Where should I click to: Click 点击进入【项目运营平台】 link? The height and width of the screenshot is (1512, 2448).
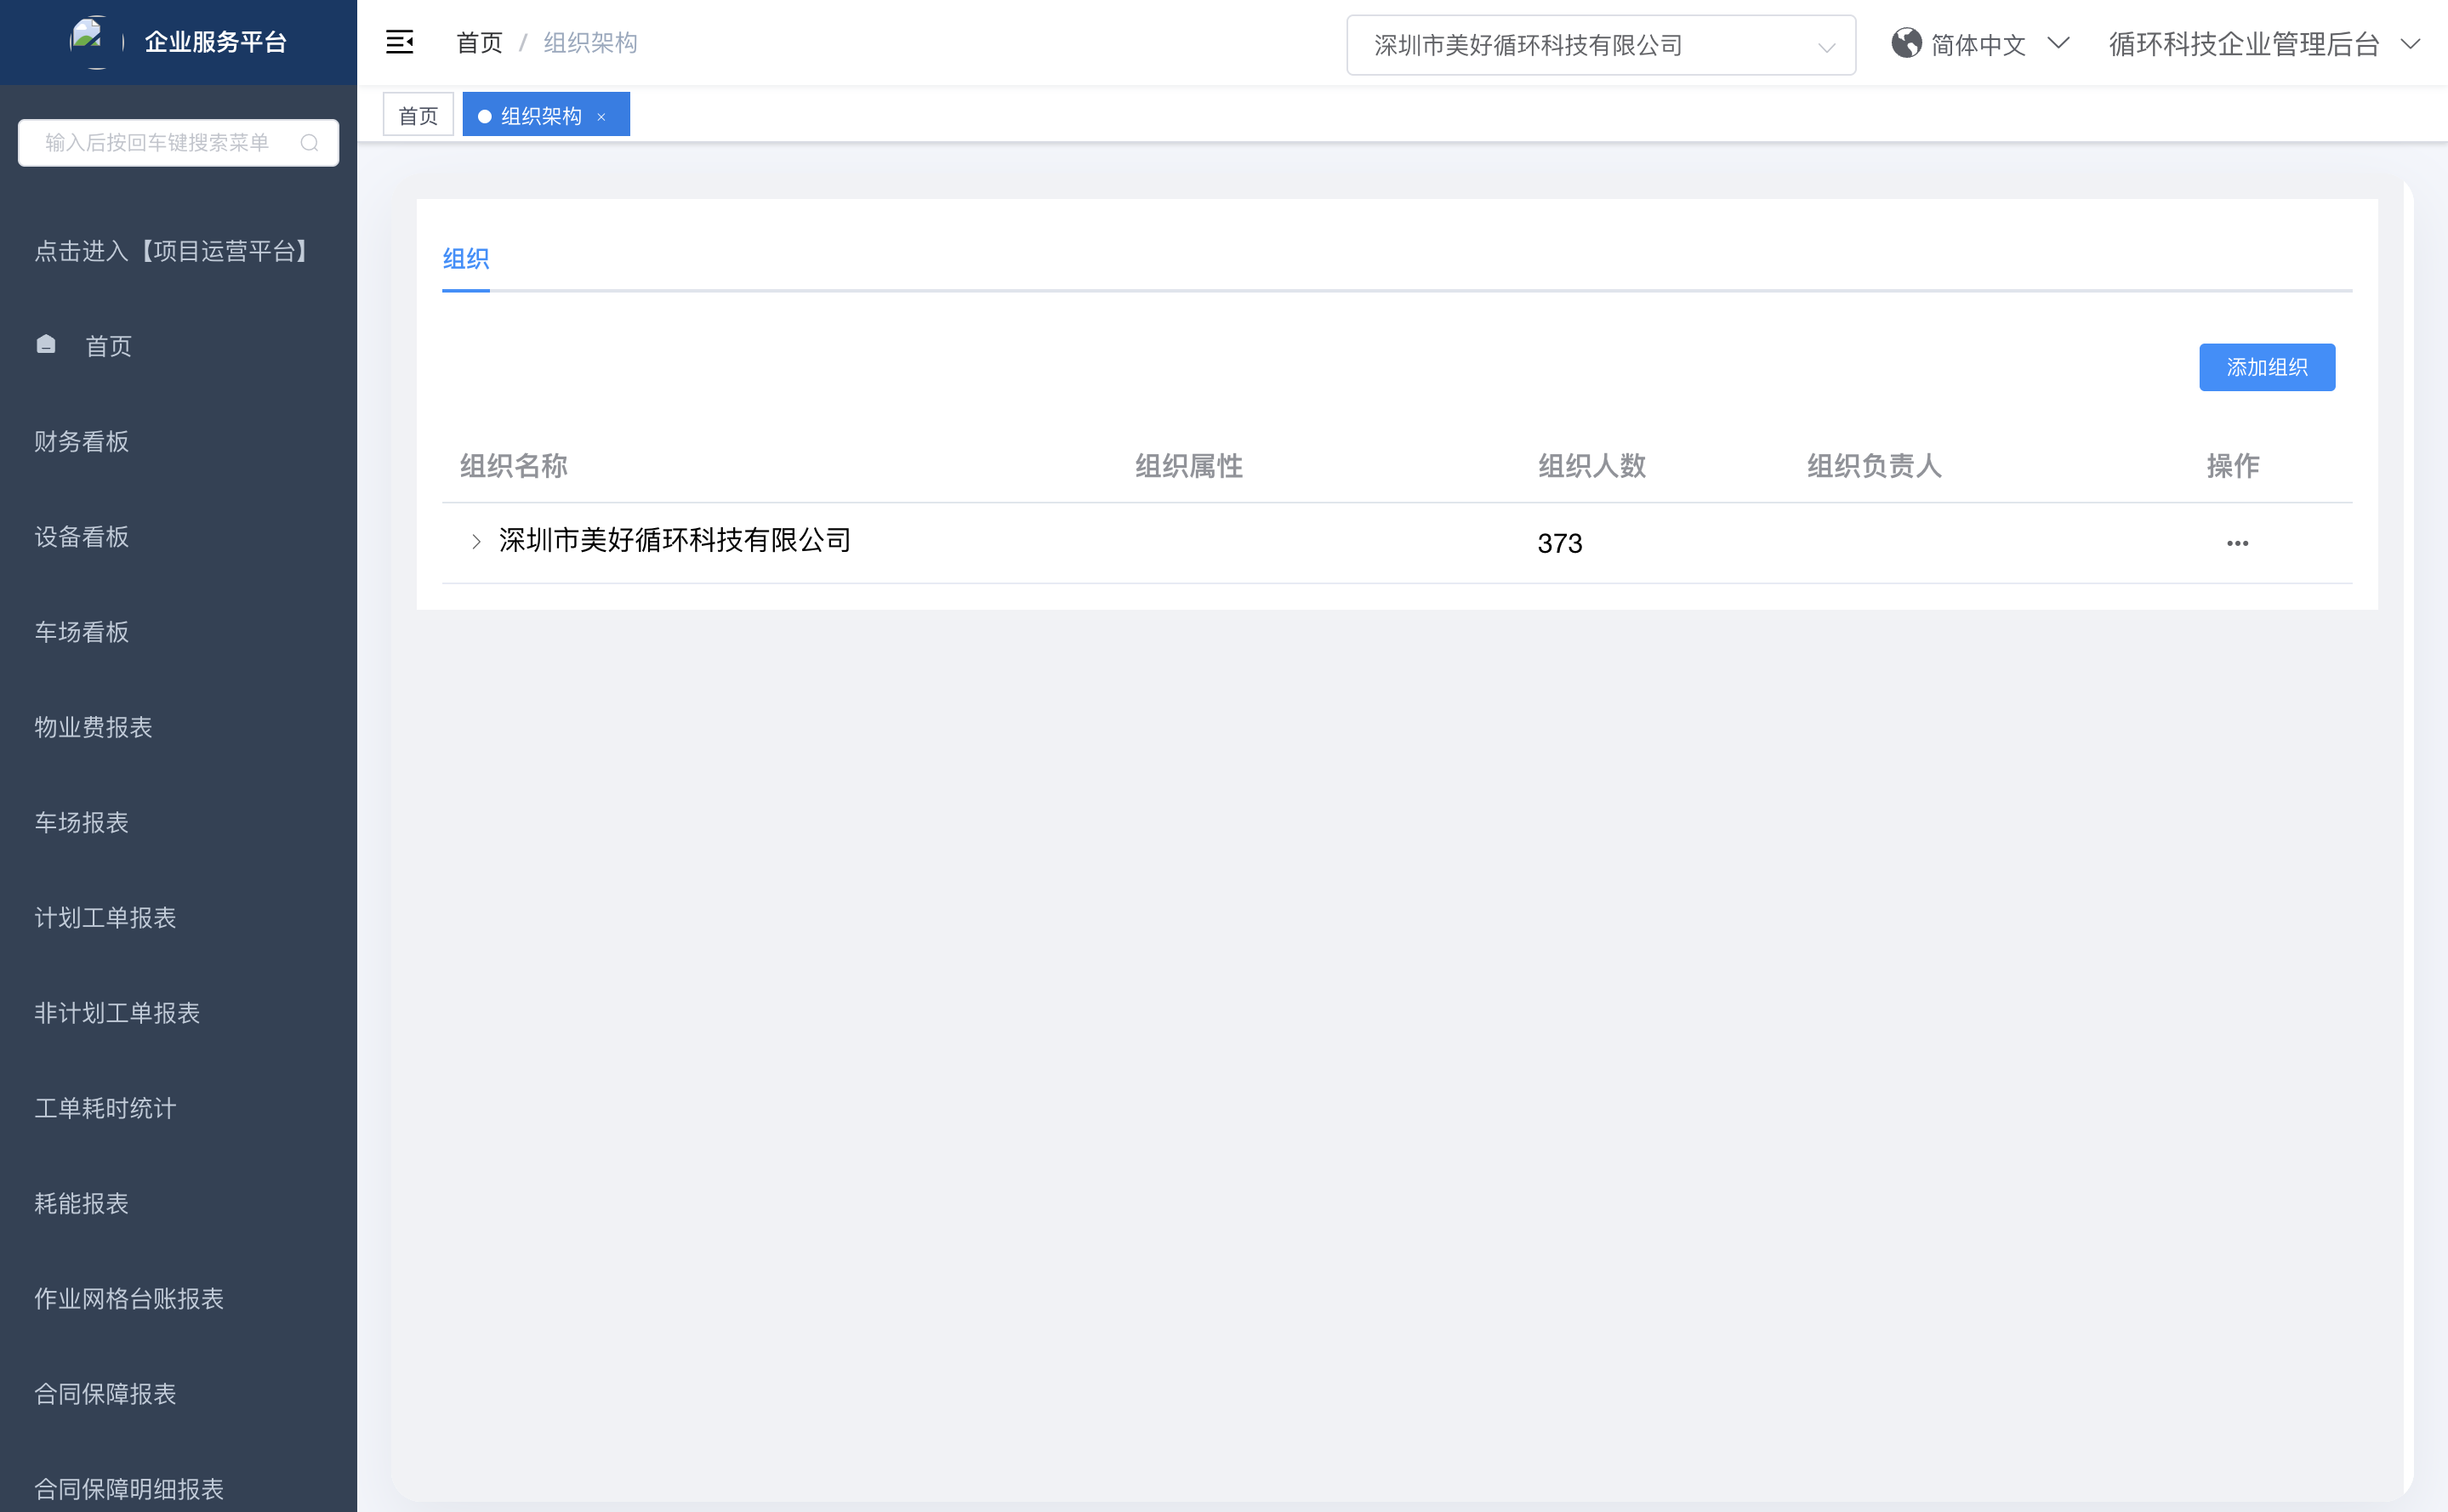pos(172,251)
